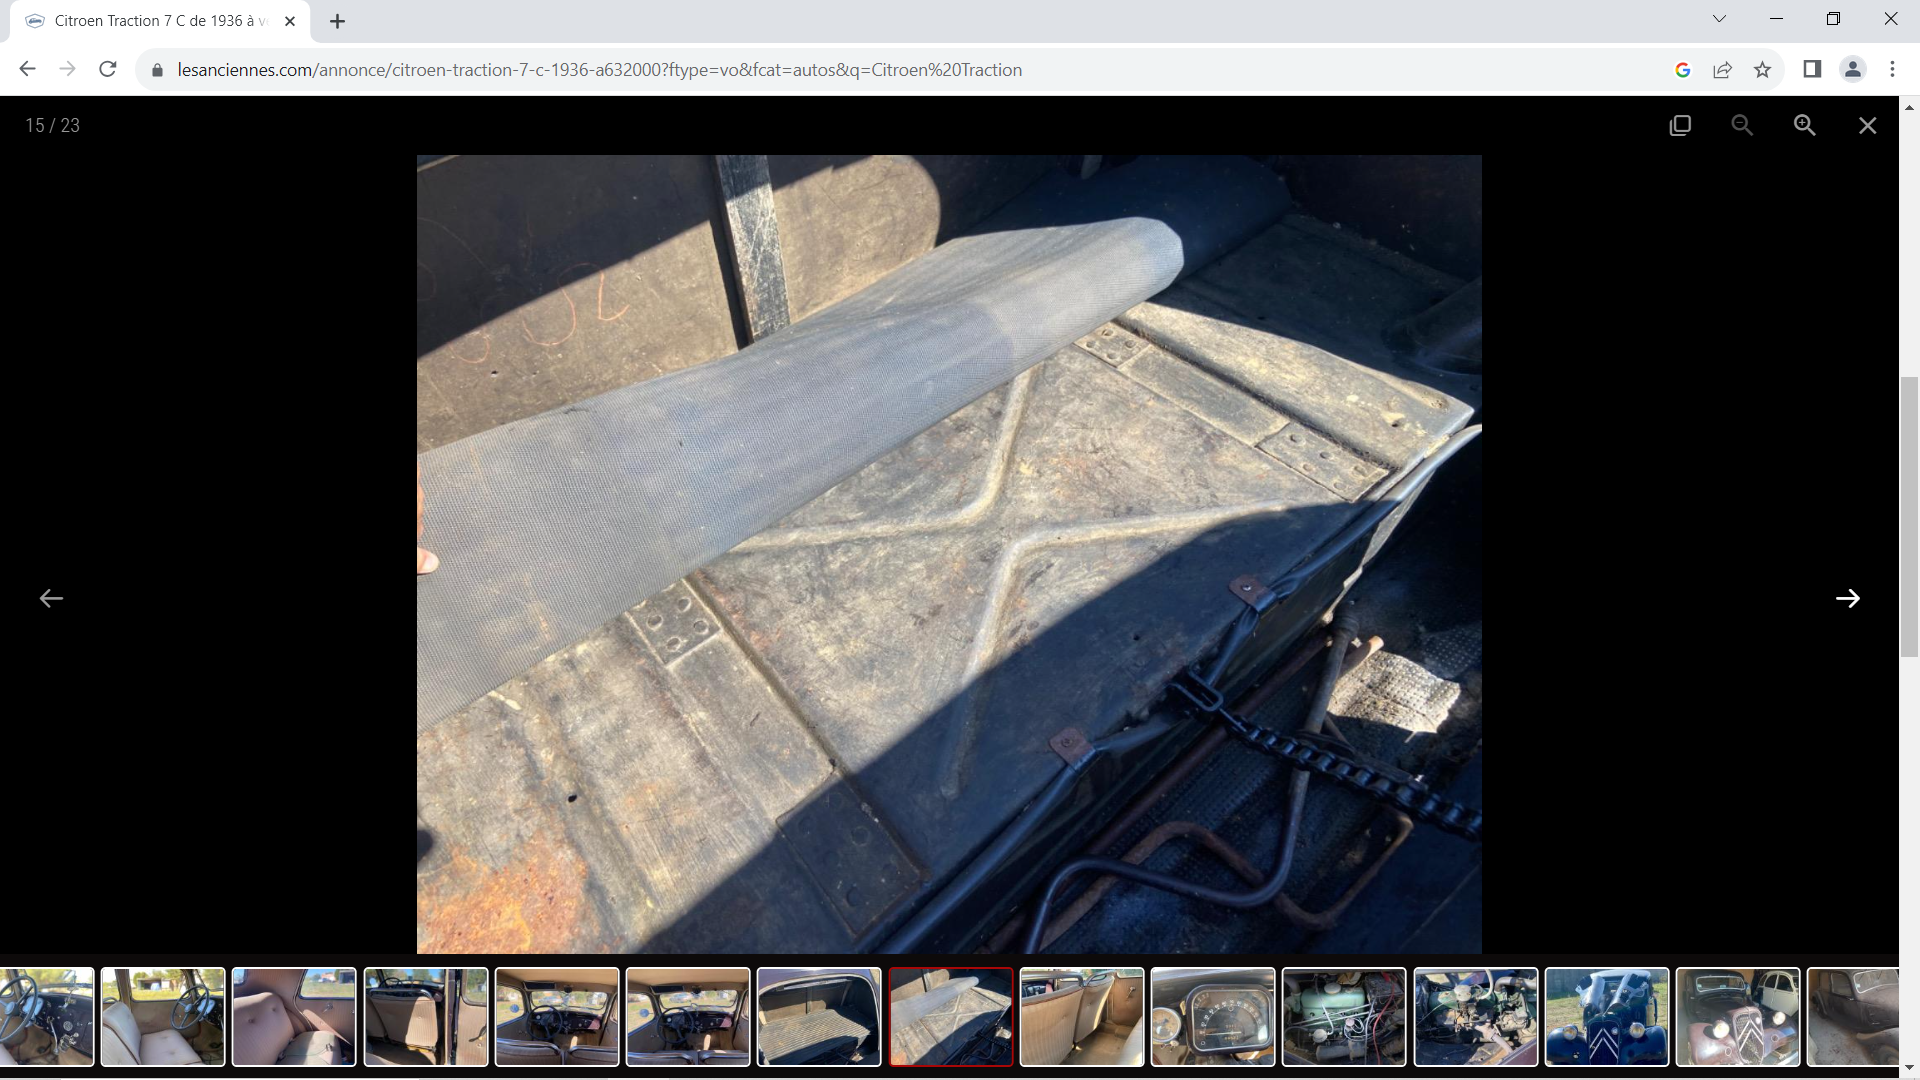
Task: View the engine carburetor close-up thumbnail
Action: coord(1476,1016)
